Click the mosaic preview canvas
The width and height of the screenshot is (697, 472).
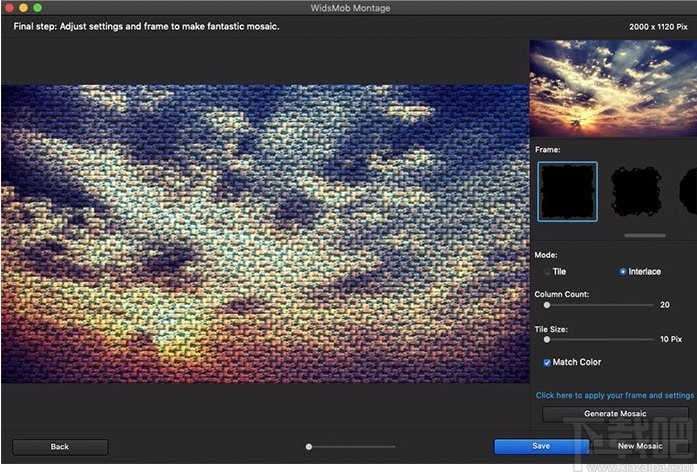265,233
